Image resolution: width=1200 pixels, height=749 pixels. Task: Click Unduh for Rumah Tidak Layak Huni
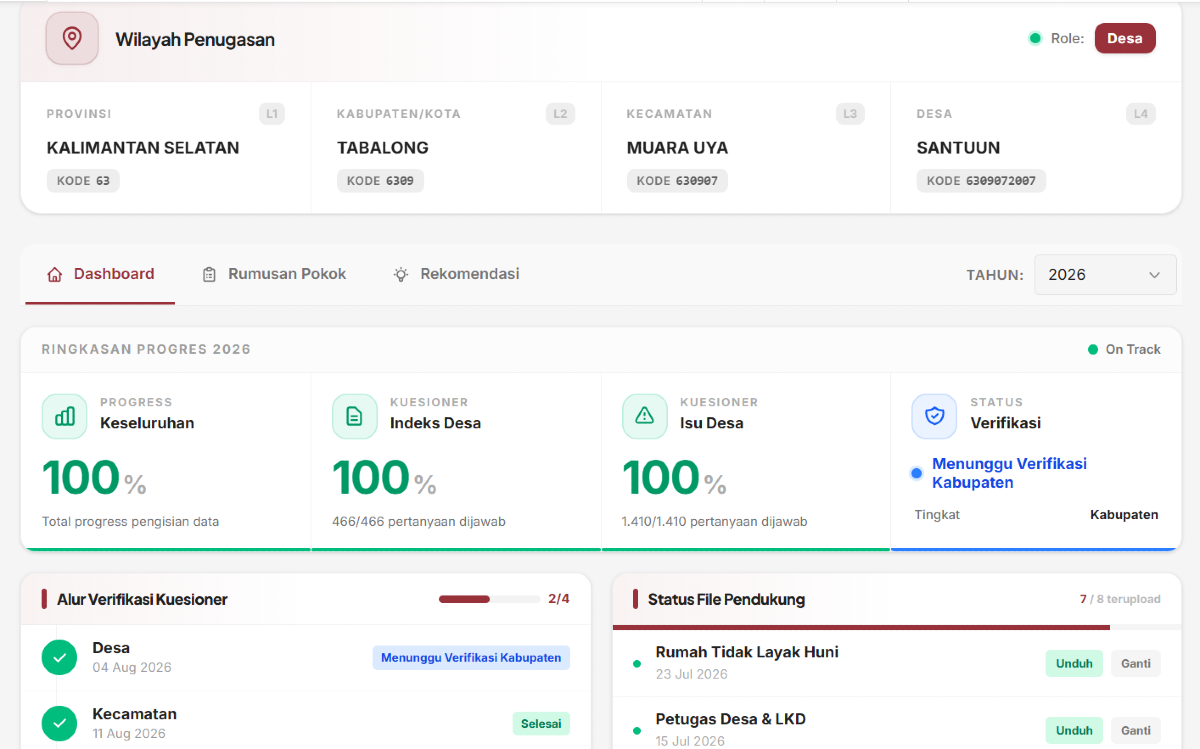(1074, 663)
